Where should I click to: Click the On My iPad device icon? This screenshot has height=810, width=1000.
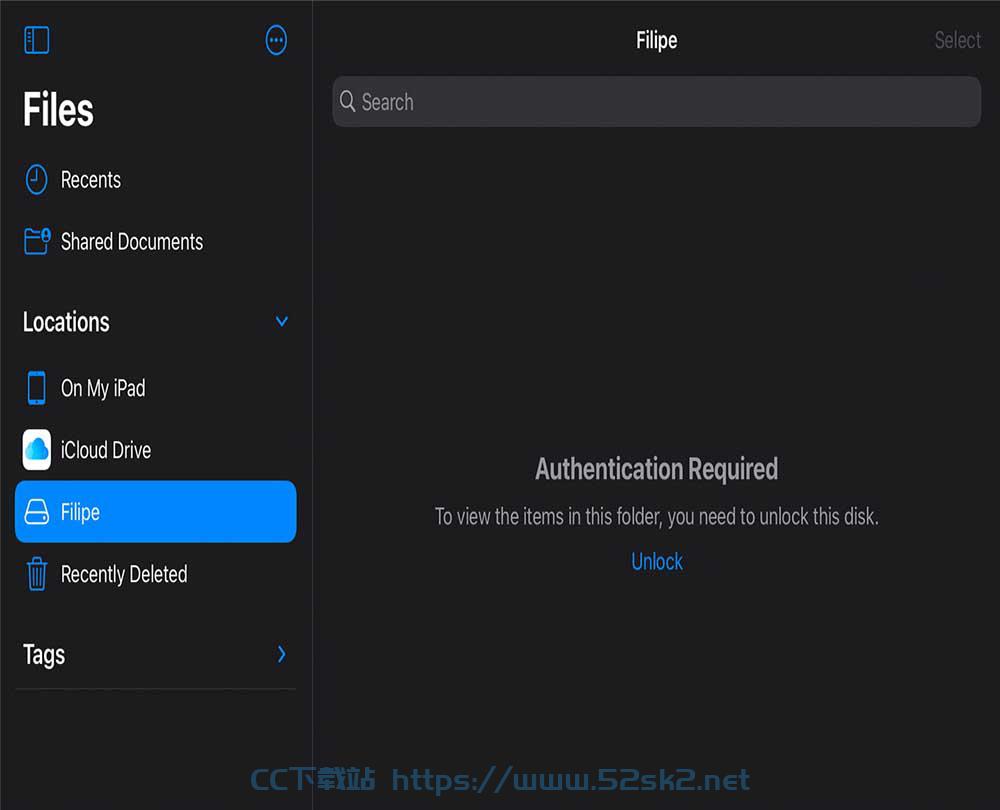[x=36, y=388]
